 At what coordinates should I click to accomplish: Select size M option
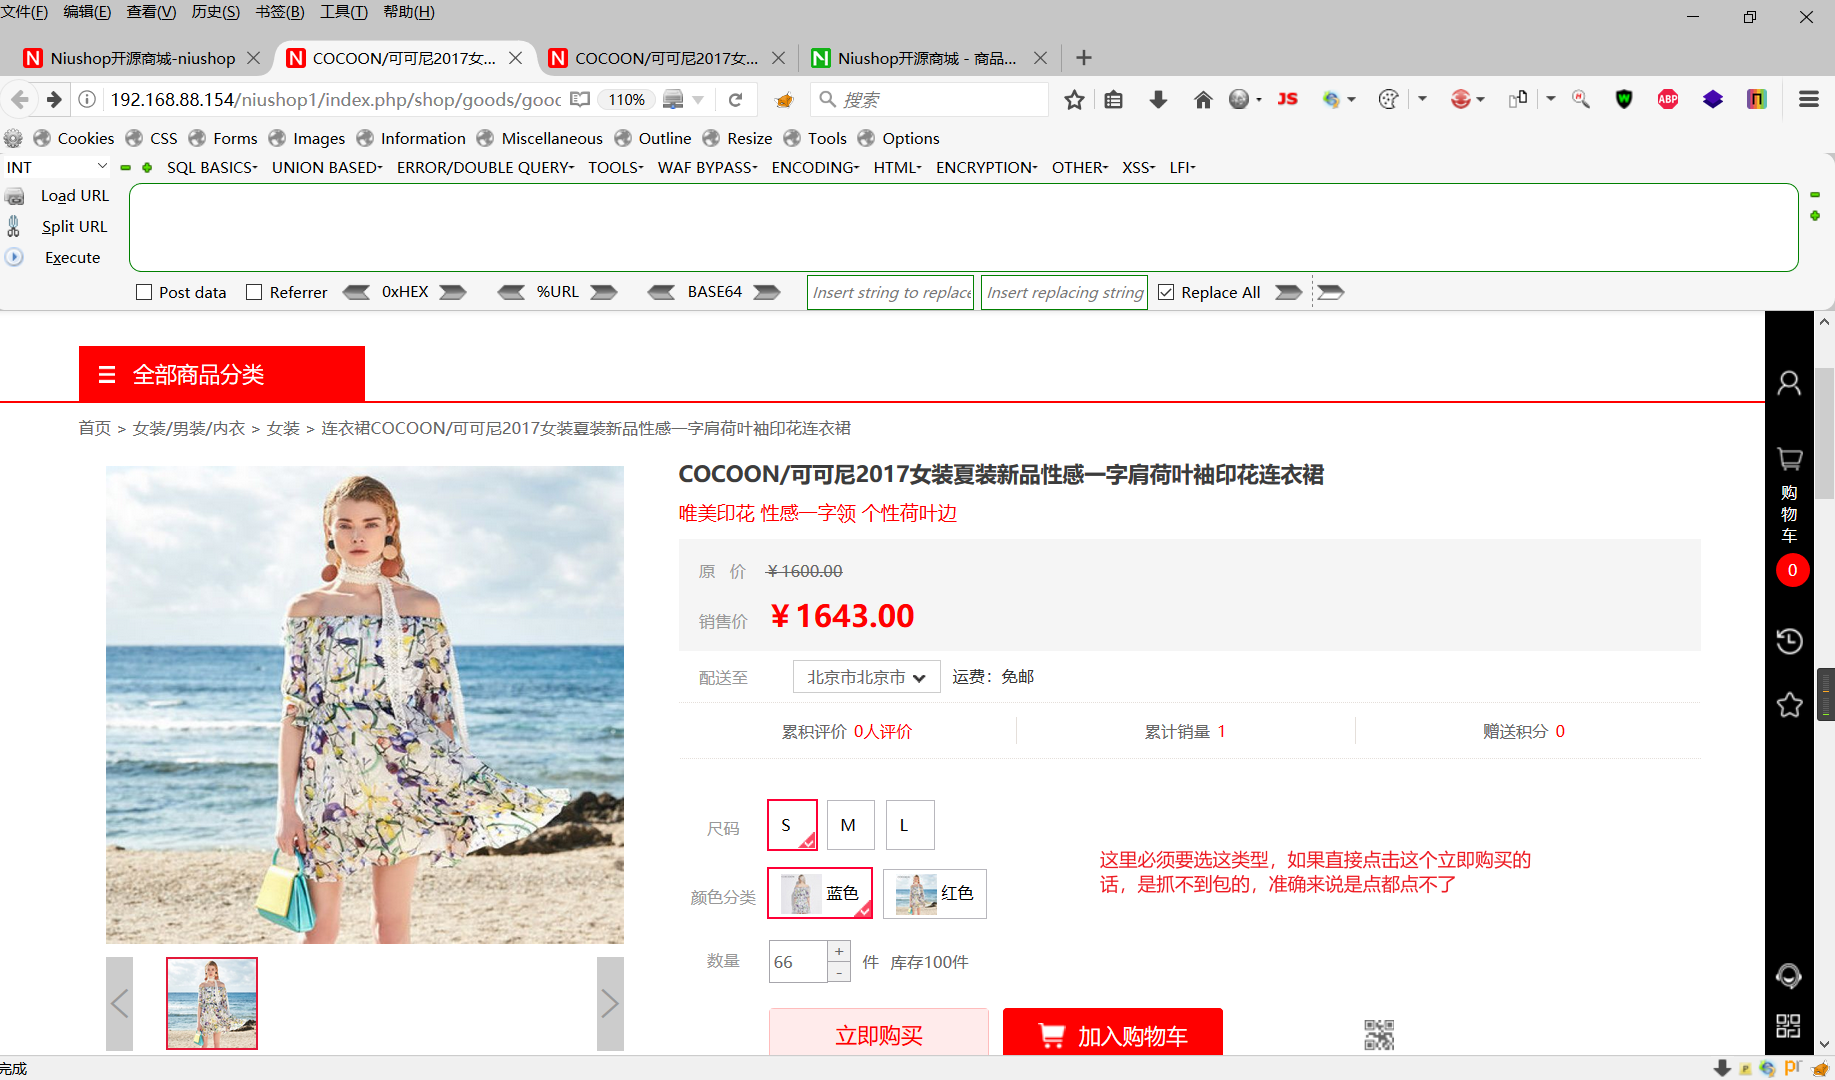pyautogui.click(x=851, y=825)
